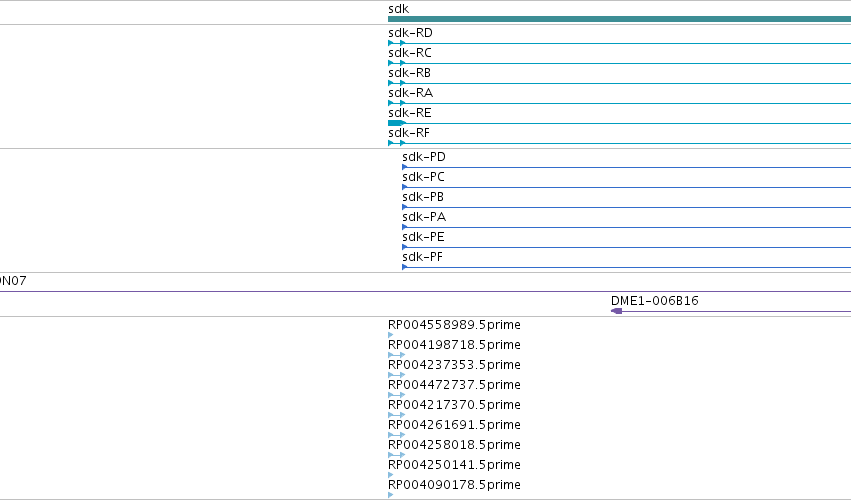Click the sdk-PF start arrow glyph
The width and height of the screenshot is (851, 500).
tap(404, 268)
